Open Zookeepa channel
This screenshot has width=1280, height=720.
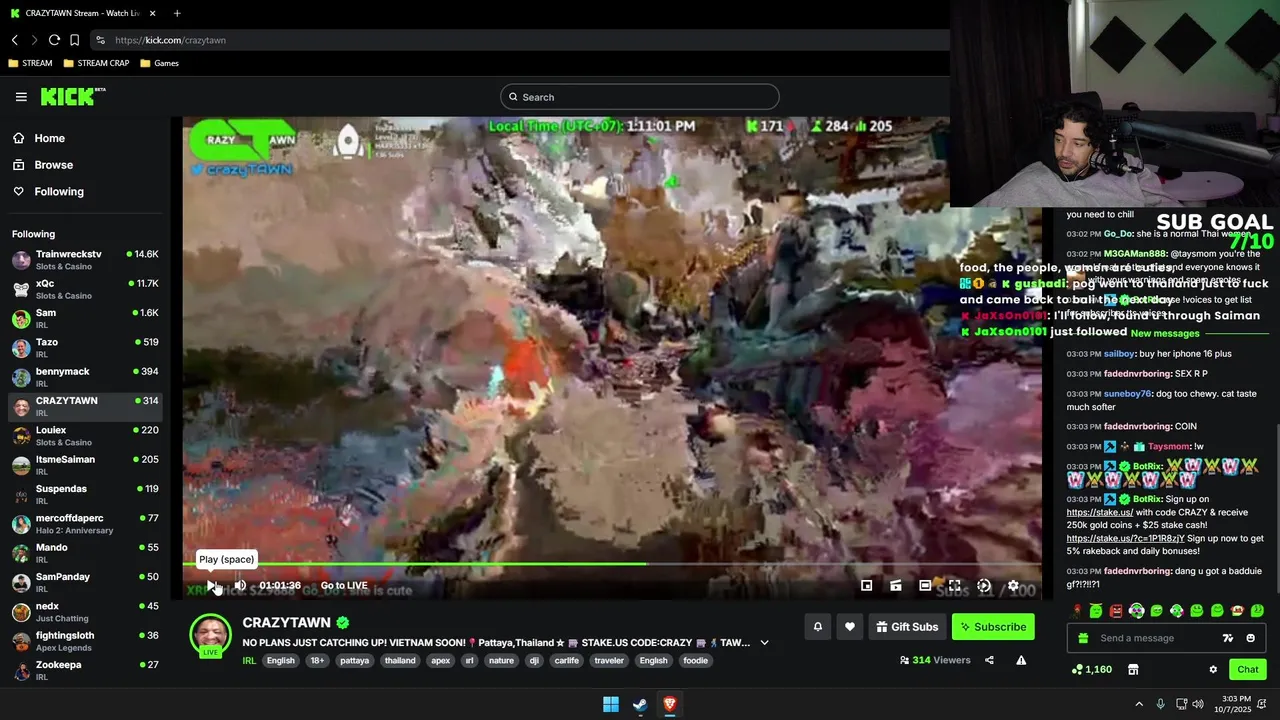click(85, 670)
